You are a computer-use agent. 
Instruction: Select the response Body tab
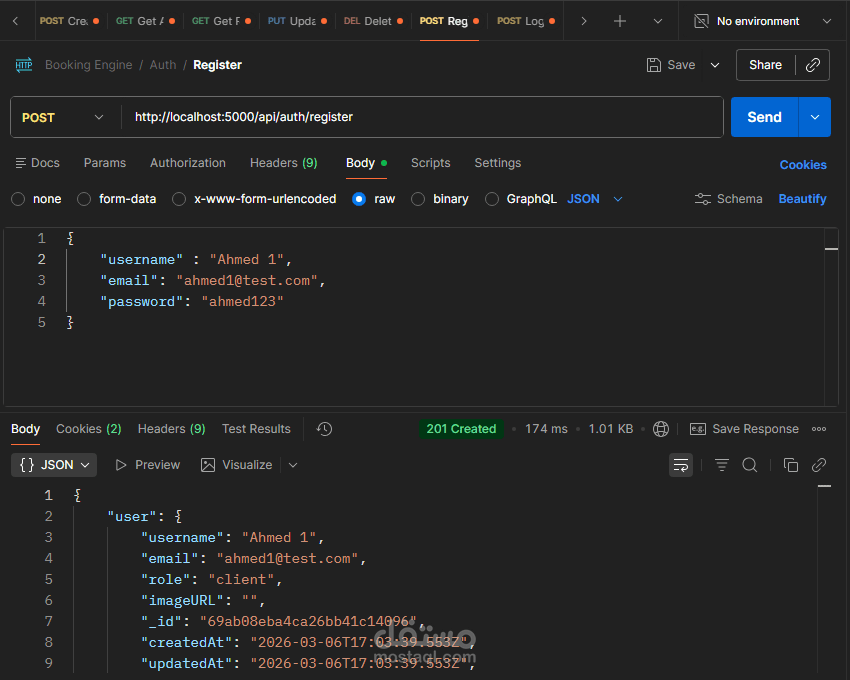[25, 429]
